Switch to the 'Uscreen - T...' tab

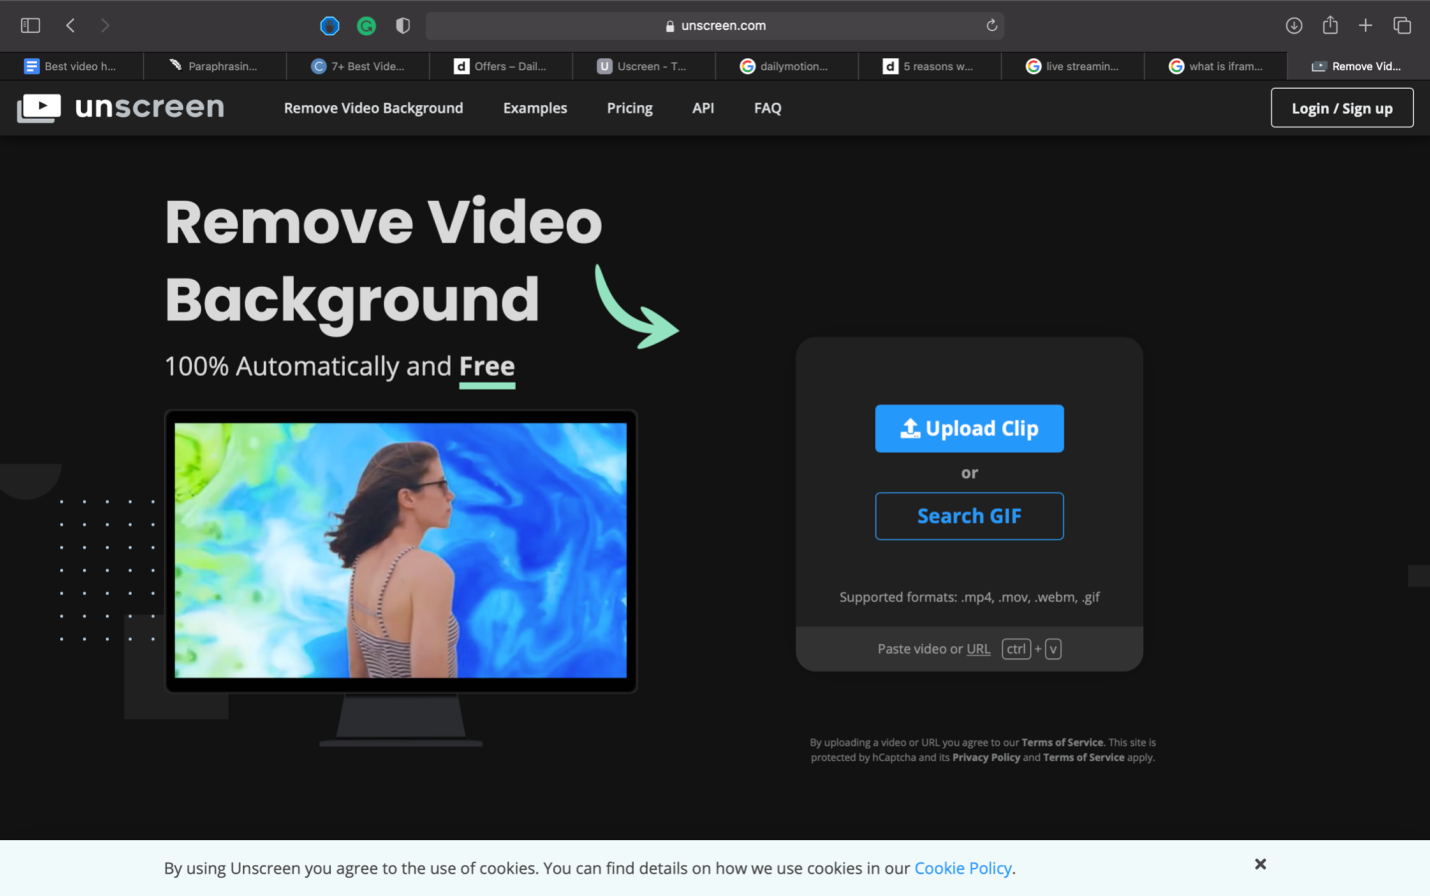pos(643,66)
